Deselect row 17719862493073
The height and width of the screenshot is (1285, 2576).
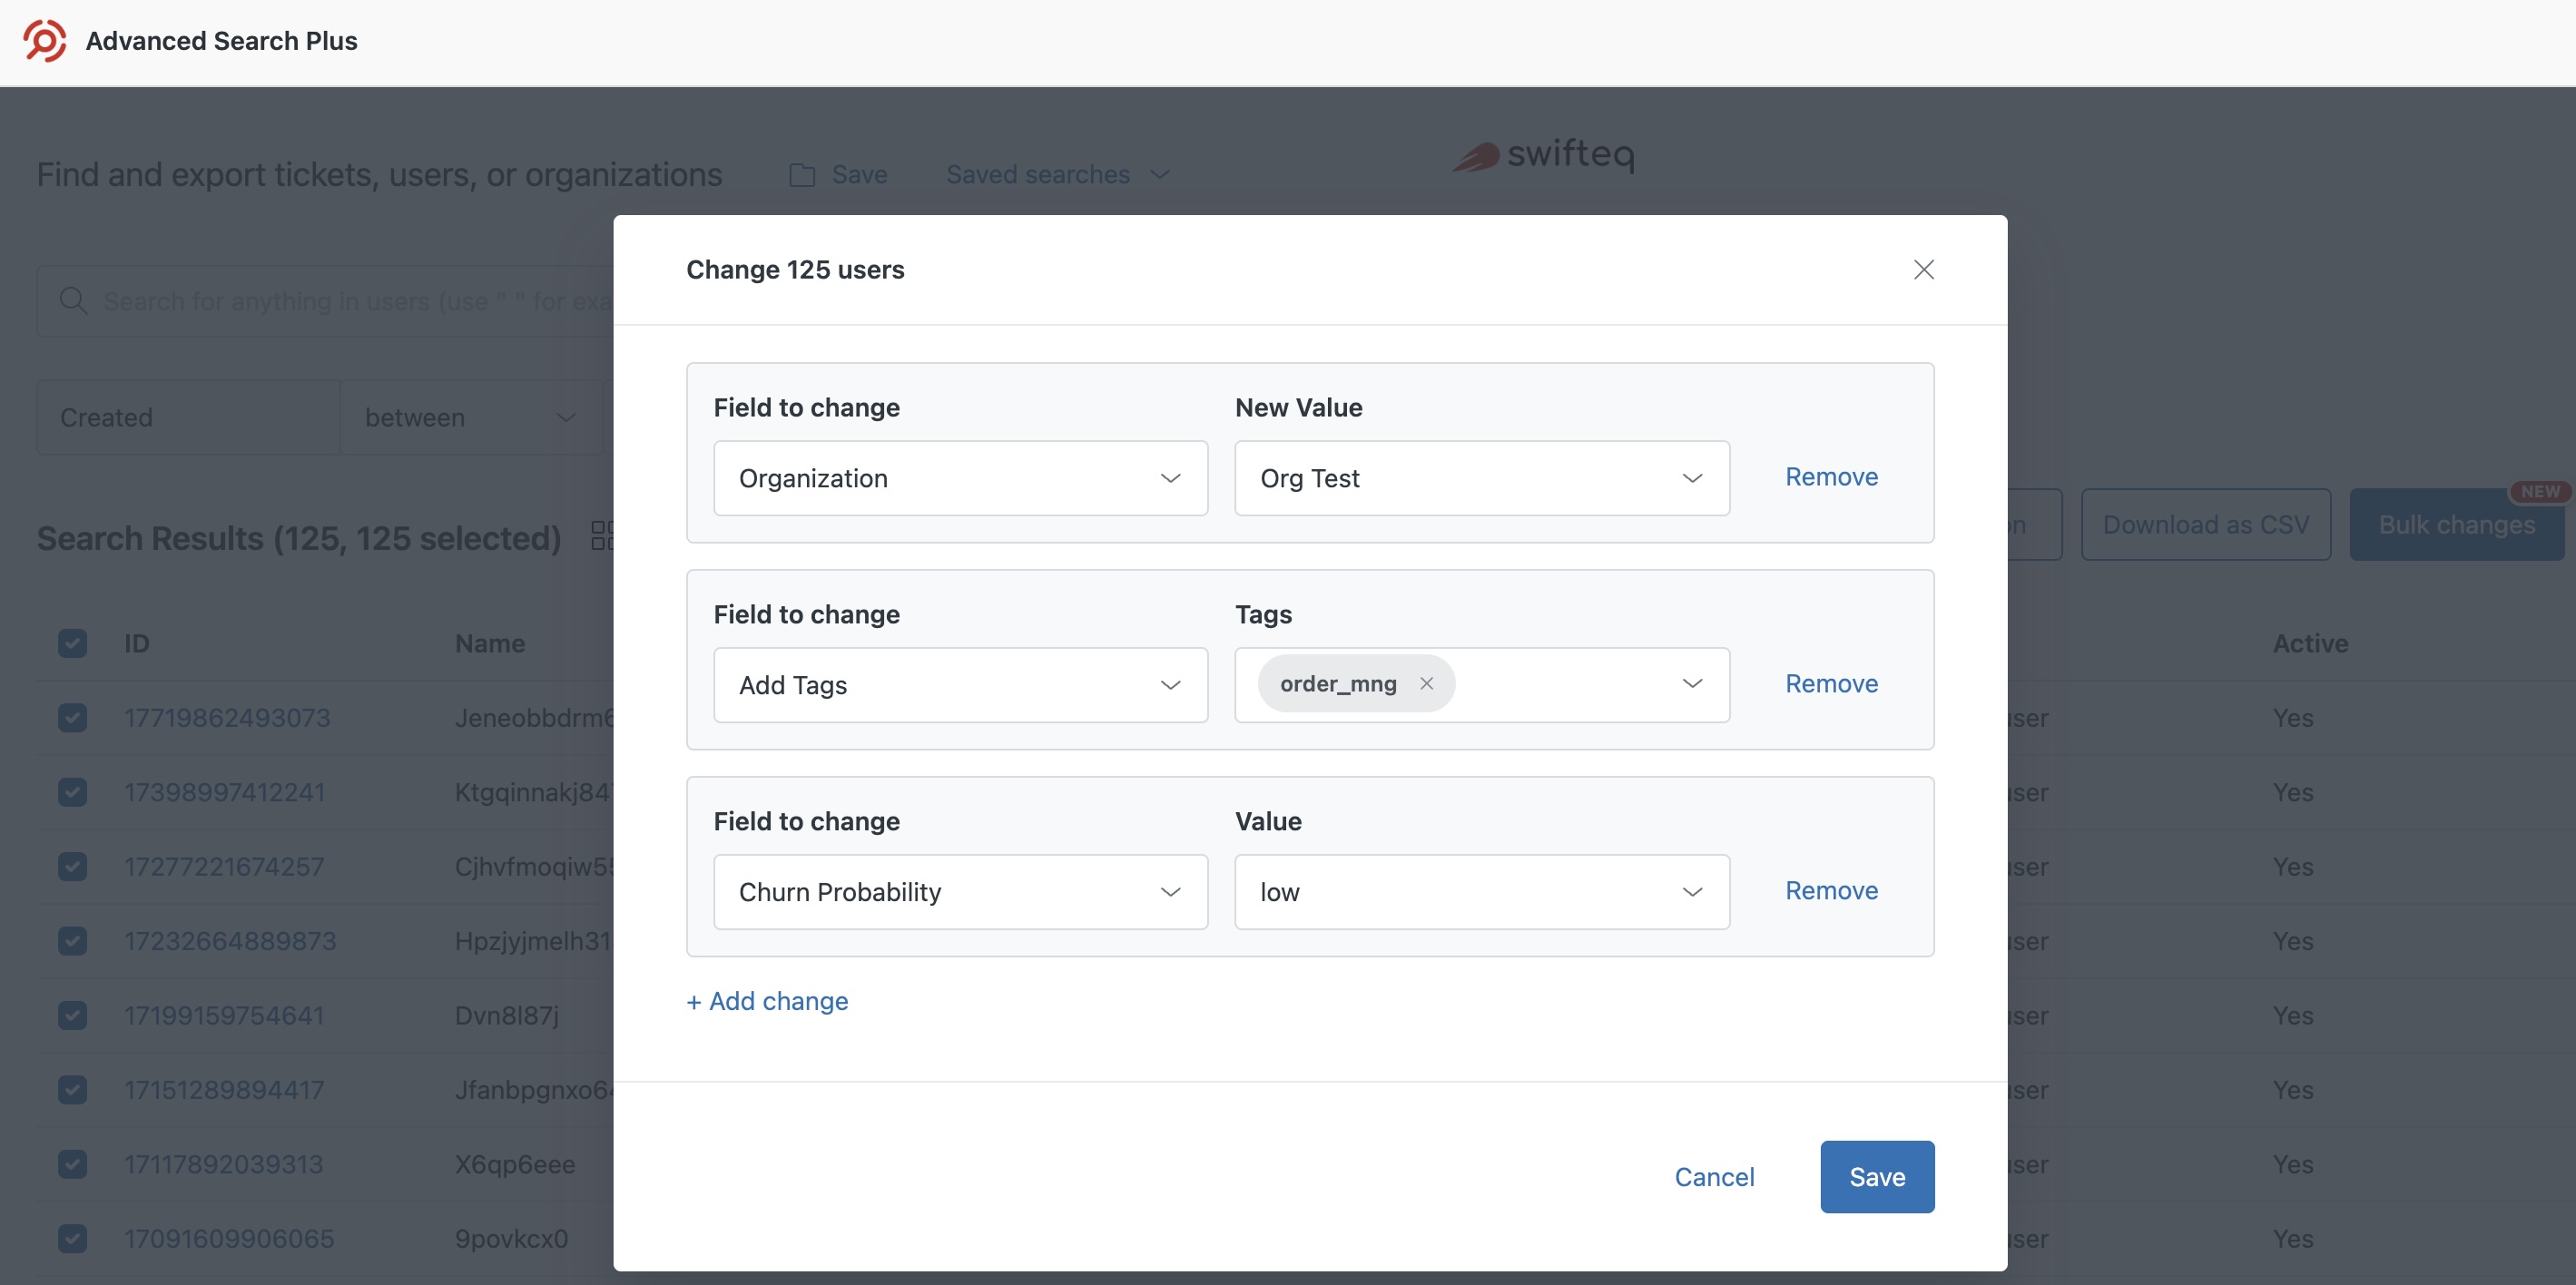point(72,718)
